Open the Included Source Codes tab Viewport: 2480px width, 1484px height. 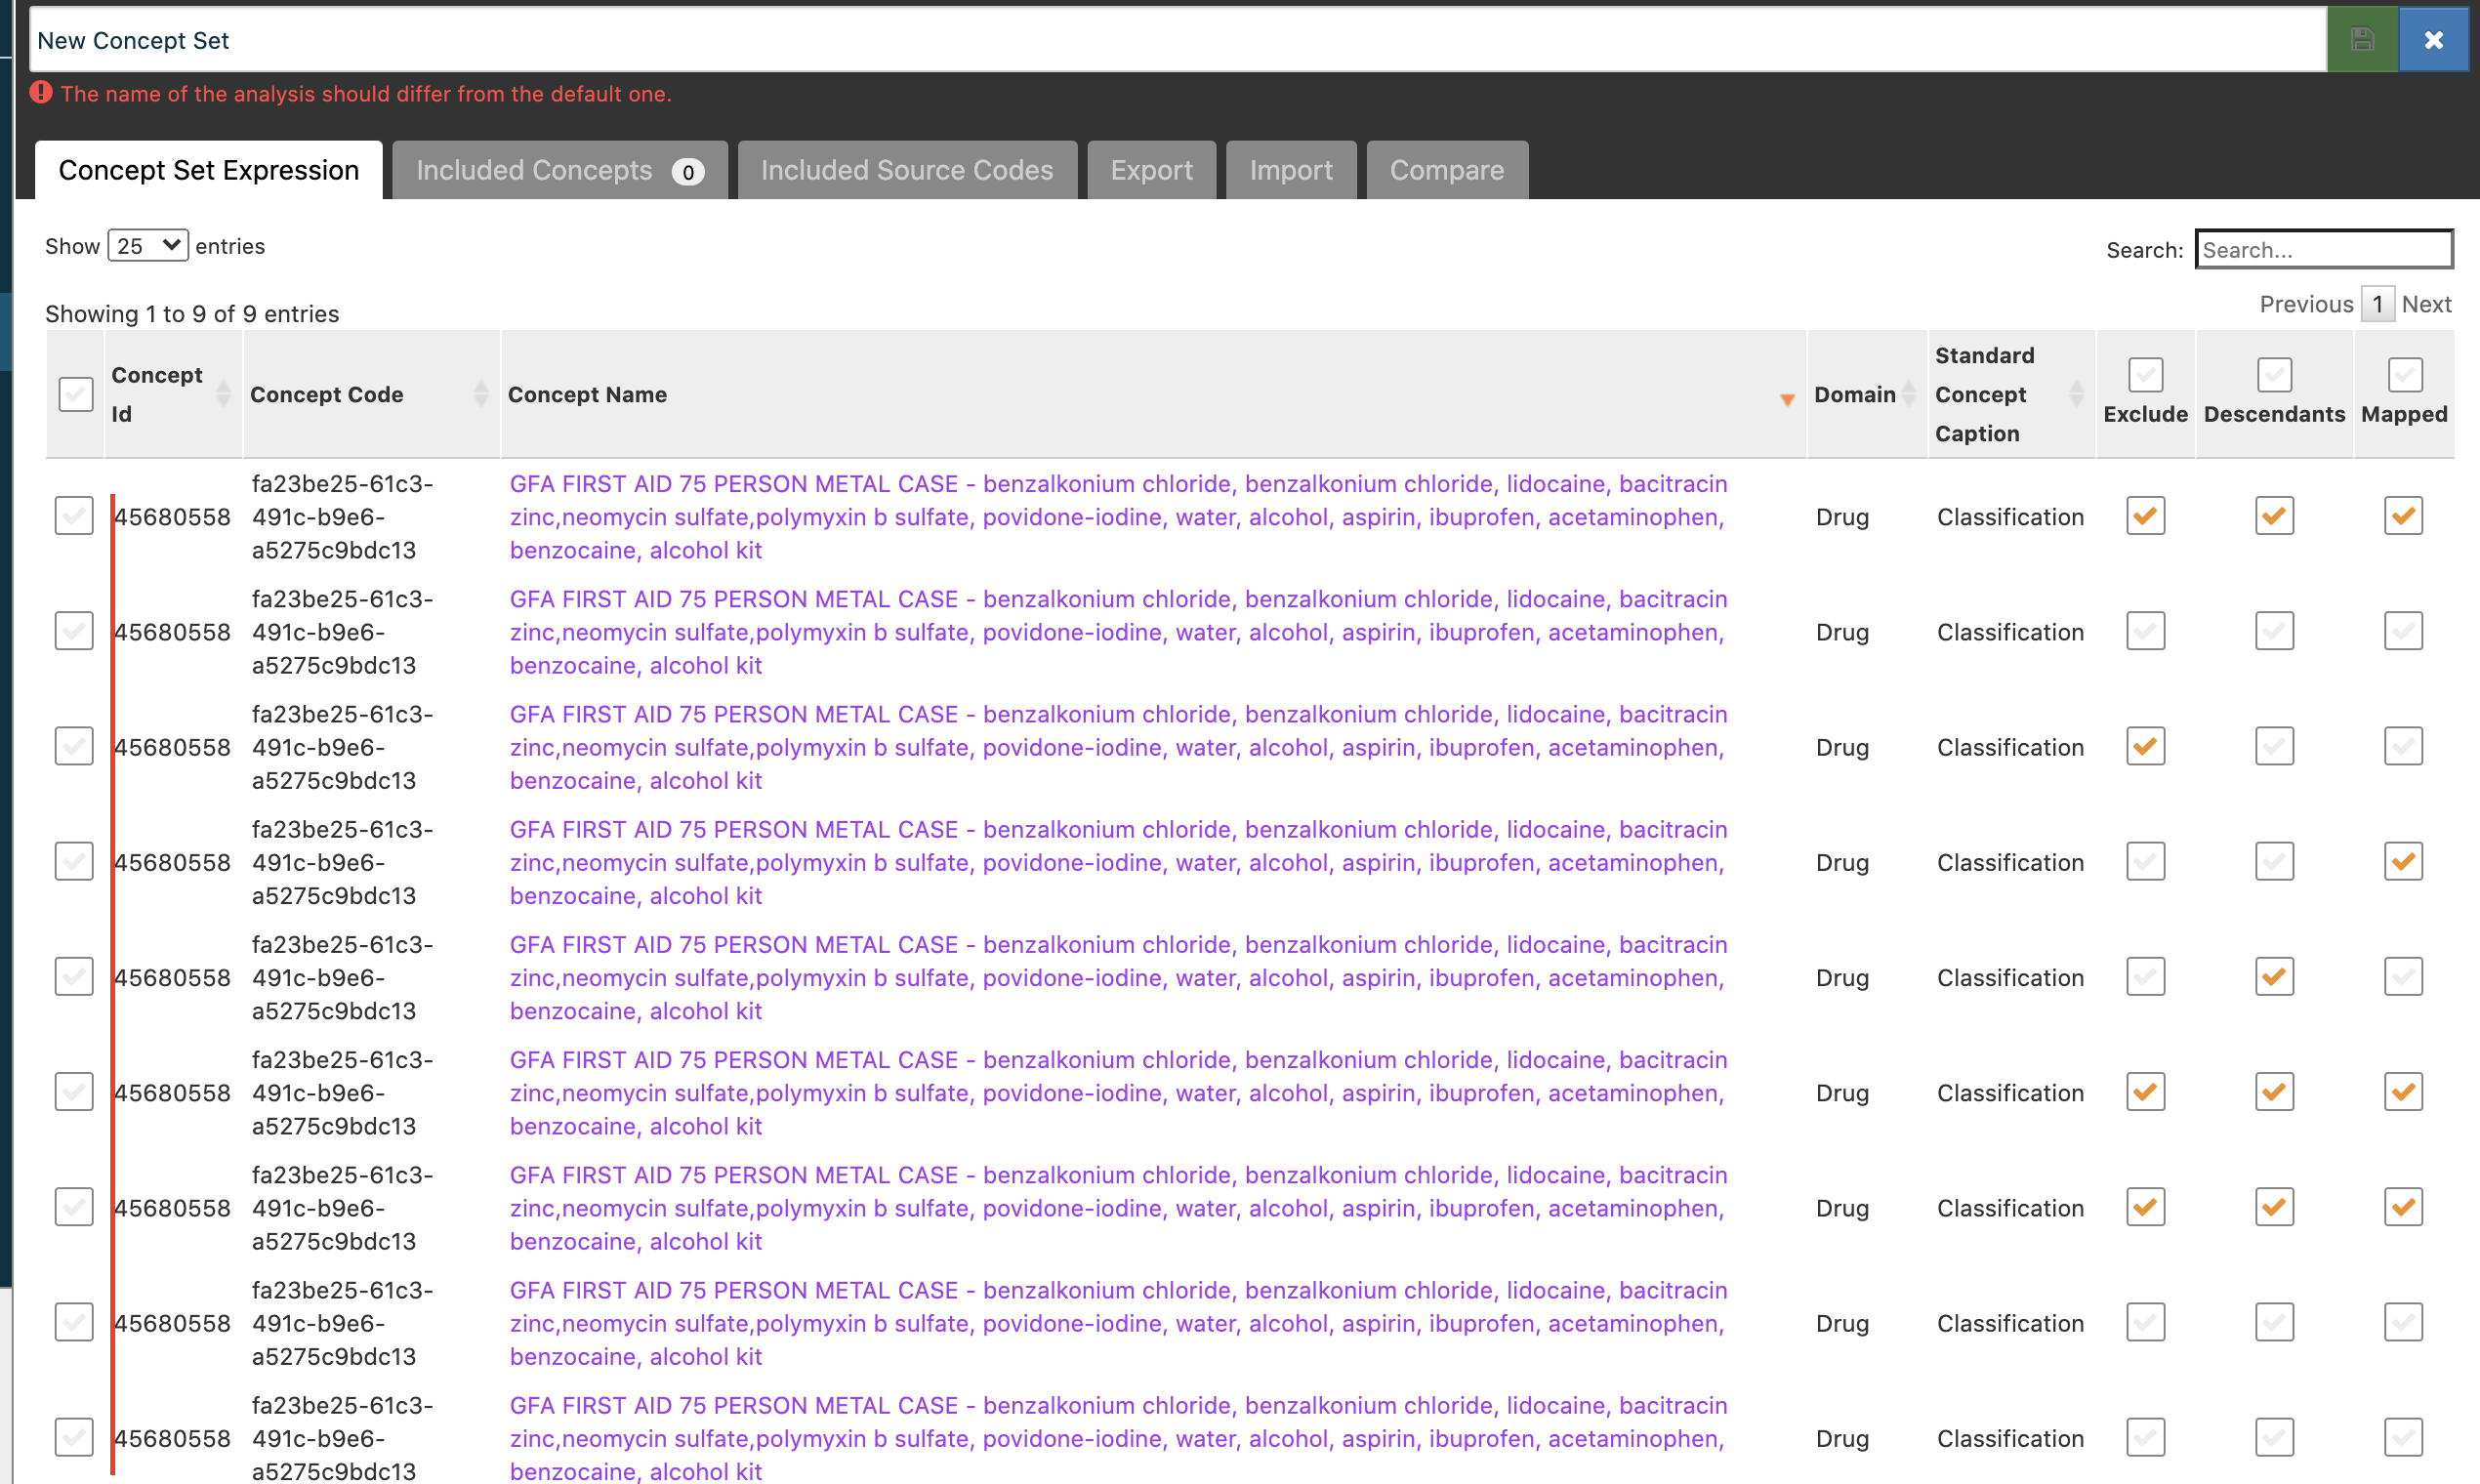point(906,169)
